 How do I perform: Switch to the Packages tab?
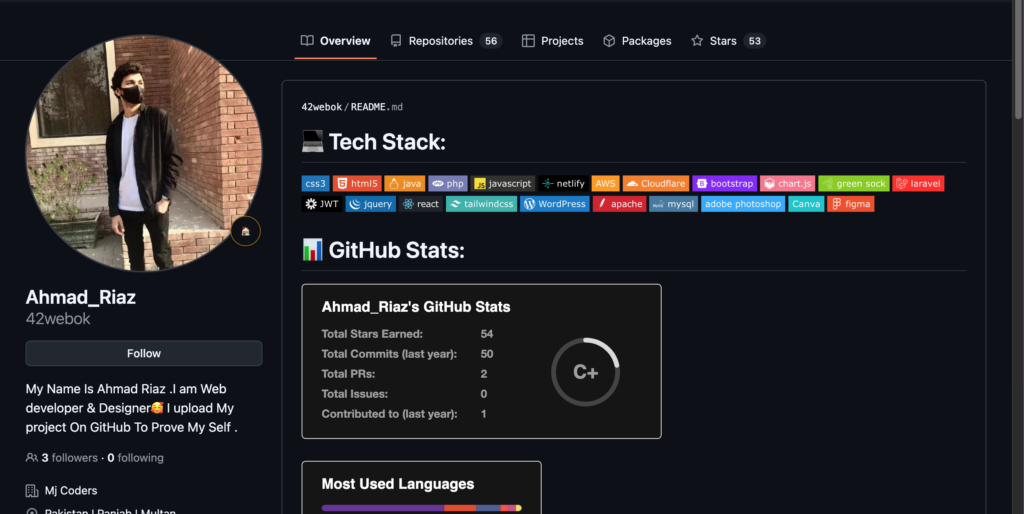click(637, 41)
